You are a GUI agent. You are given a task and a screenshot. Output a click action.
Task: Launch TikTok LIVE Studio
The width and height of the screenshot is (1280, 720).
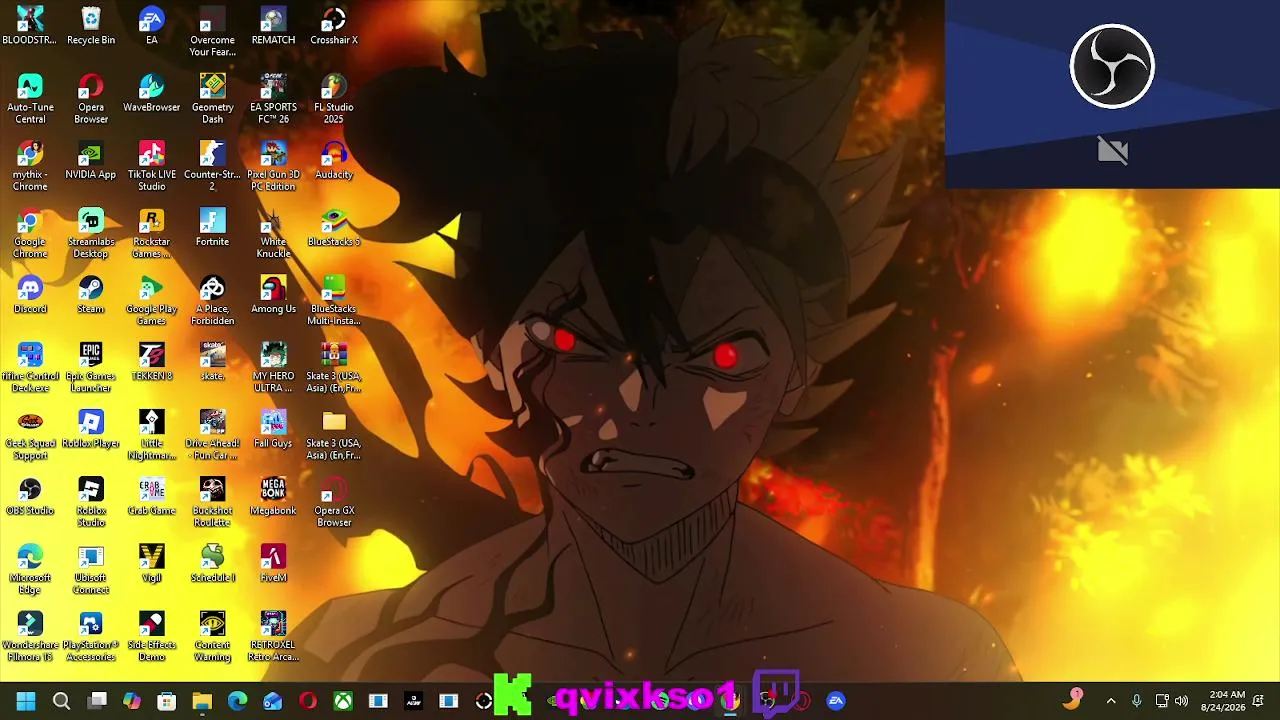(152, 166)
